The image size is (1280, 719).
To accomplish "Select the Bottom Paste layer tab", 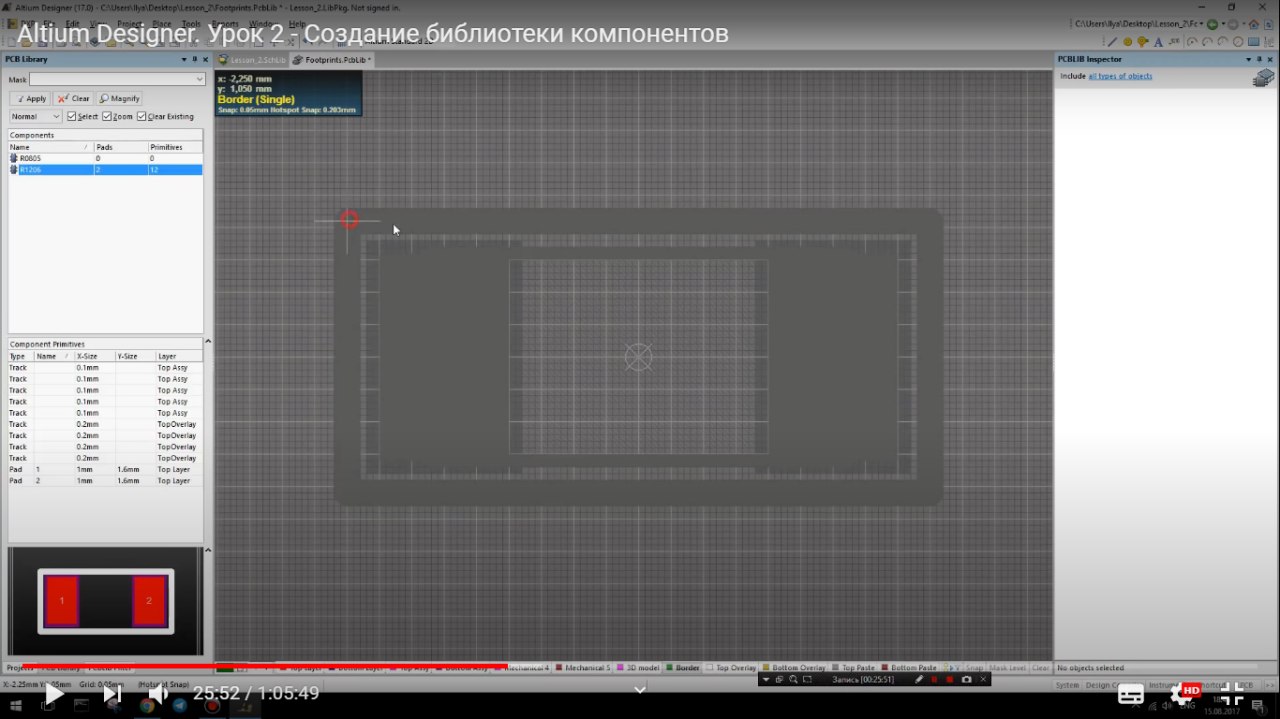I will click(907, 667).
